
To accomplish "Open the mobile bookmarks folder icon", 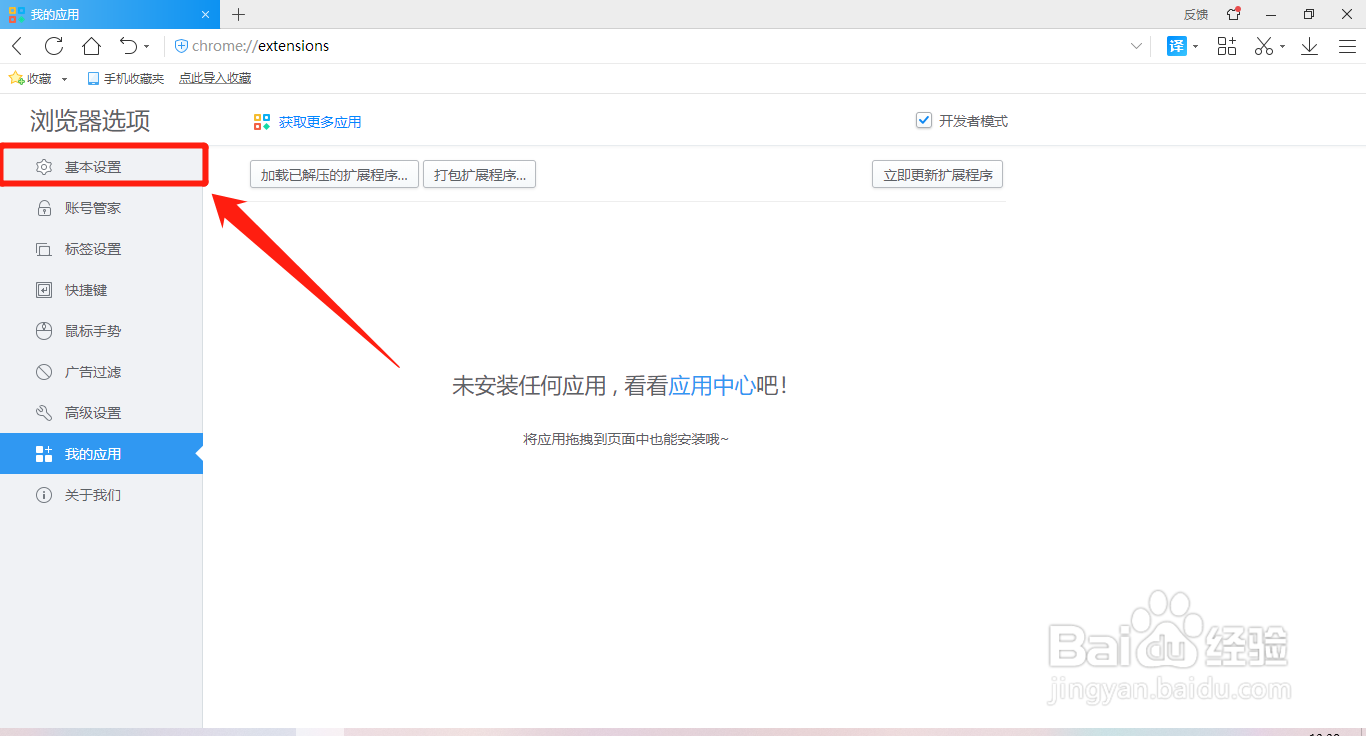I will pos(92,77).
